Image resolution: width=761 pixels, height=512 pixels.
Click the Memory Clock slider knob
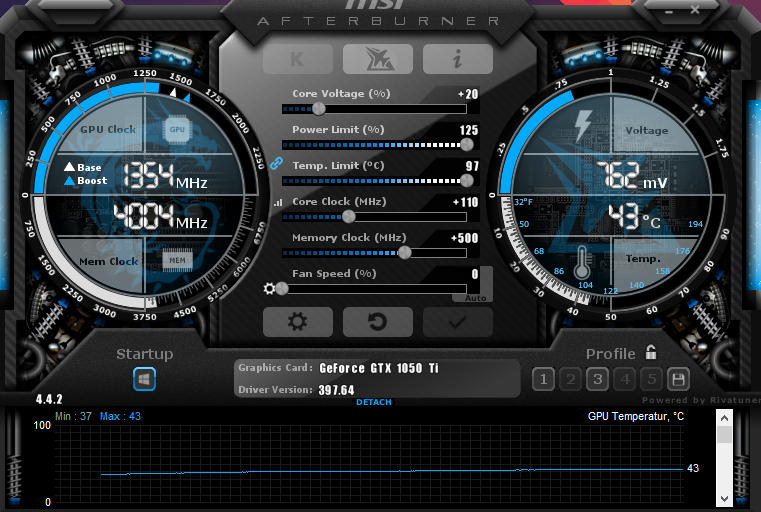click(404, 252)
